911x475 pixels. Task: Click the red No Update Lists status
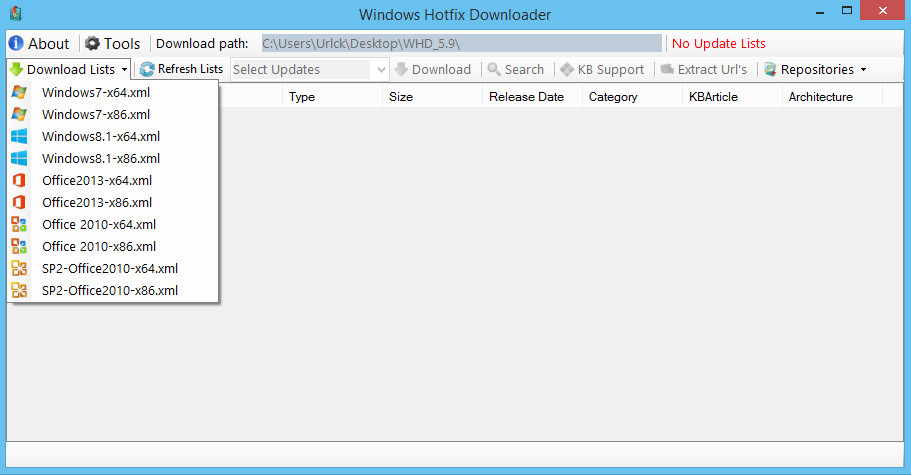point(719,44)
